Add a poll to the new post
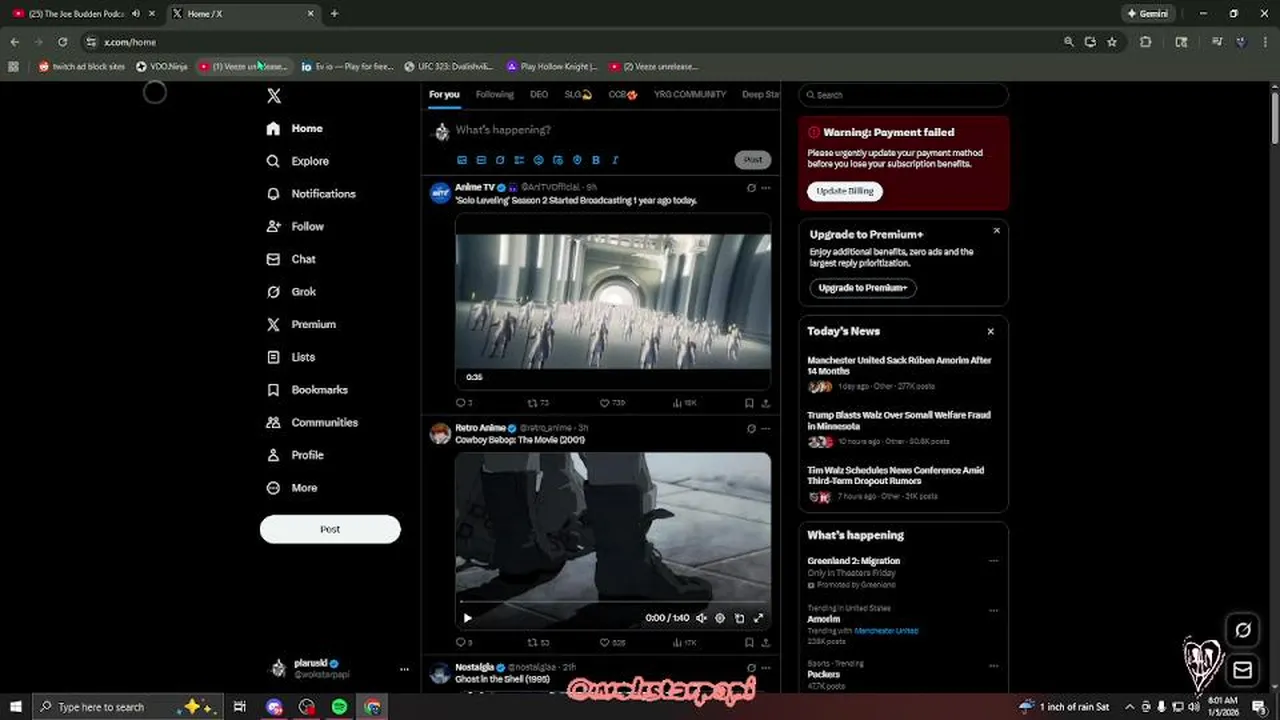Image resolution: width=1280 pixels, height=720 pixels. [519, 160]
